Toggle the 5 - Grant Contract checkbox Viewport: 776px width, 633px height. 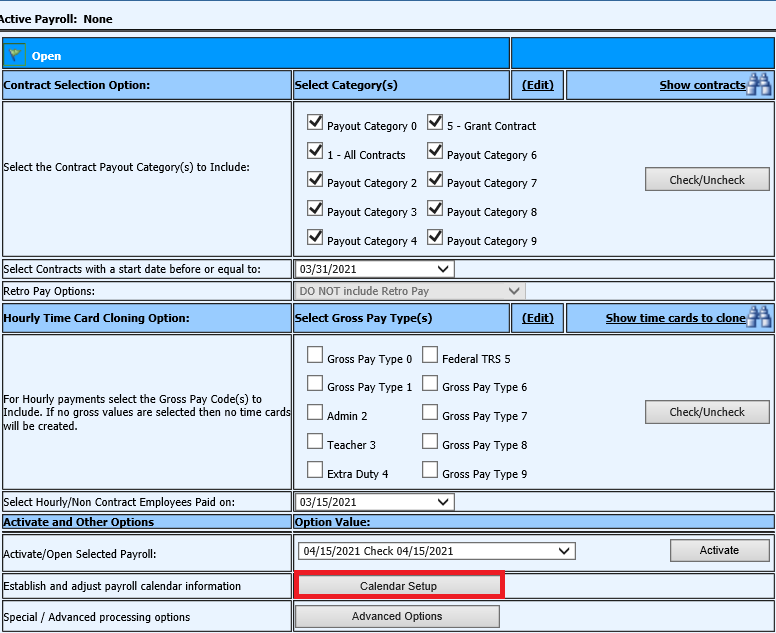click(435, 123)
